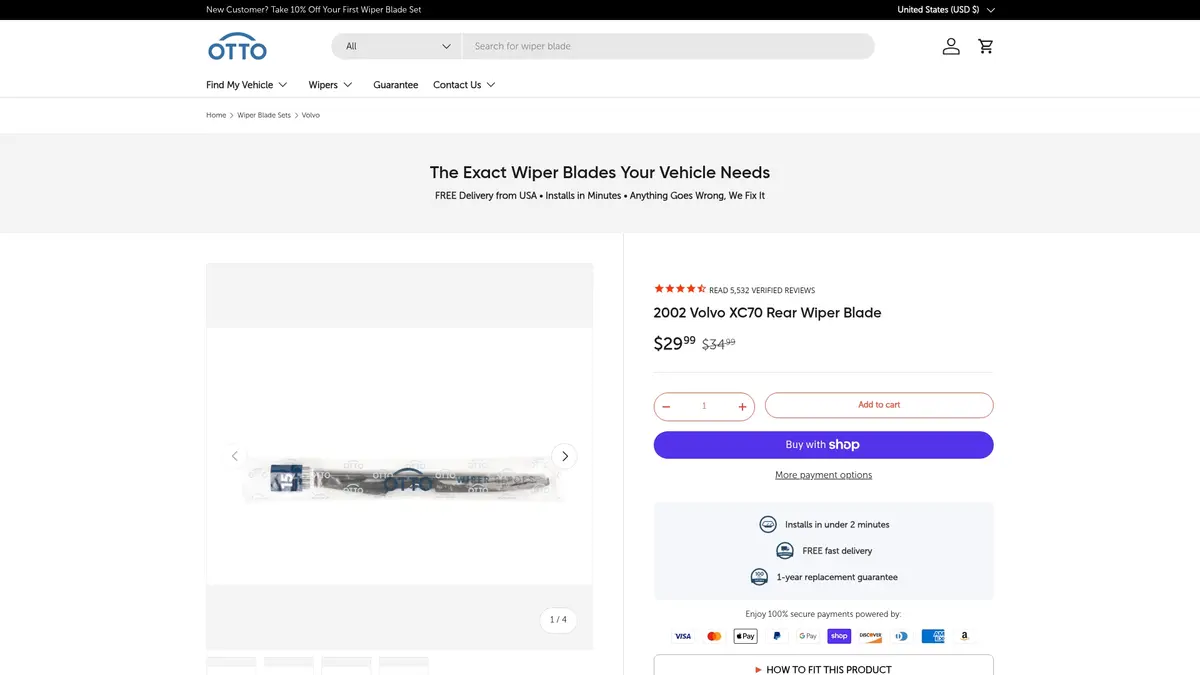Open the All category search dropdown
Viewport: 1200px width, 675px height.
click(397, 46)
